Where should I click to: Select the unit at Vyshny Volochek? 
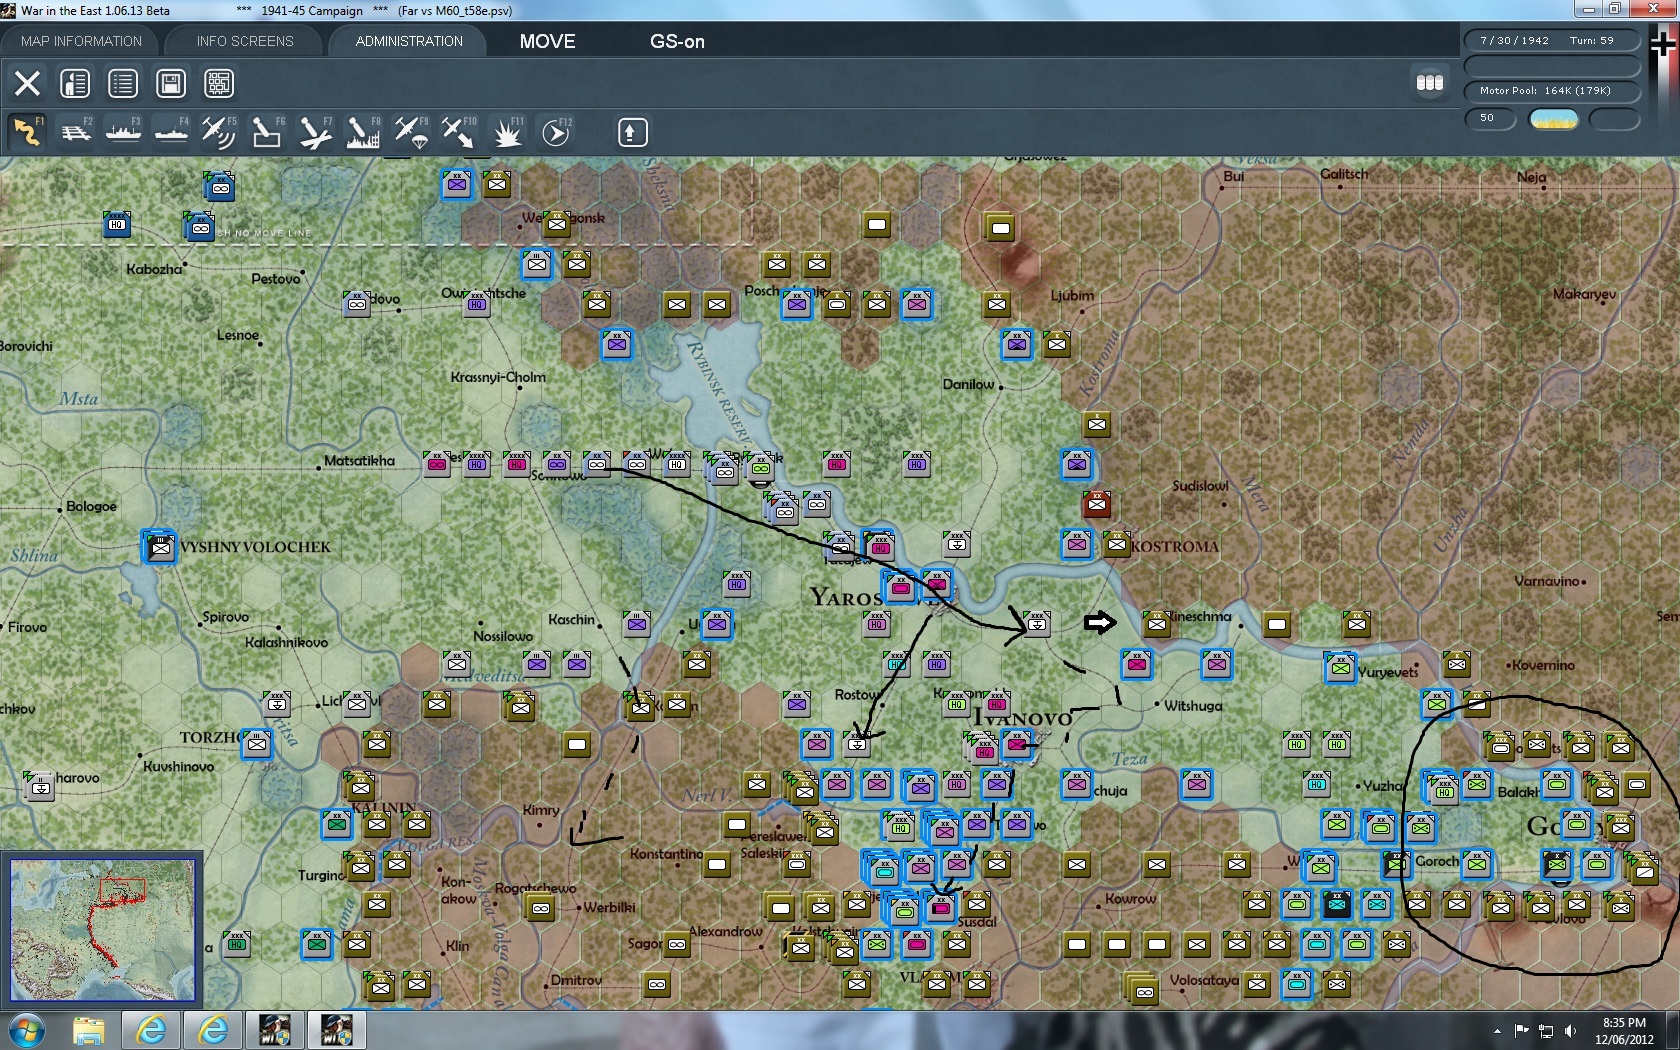(160, 547)
